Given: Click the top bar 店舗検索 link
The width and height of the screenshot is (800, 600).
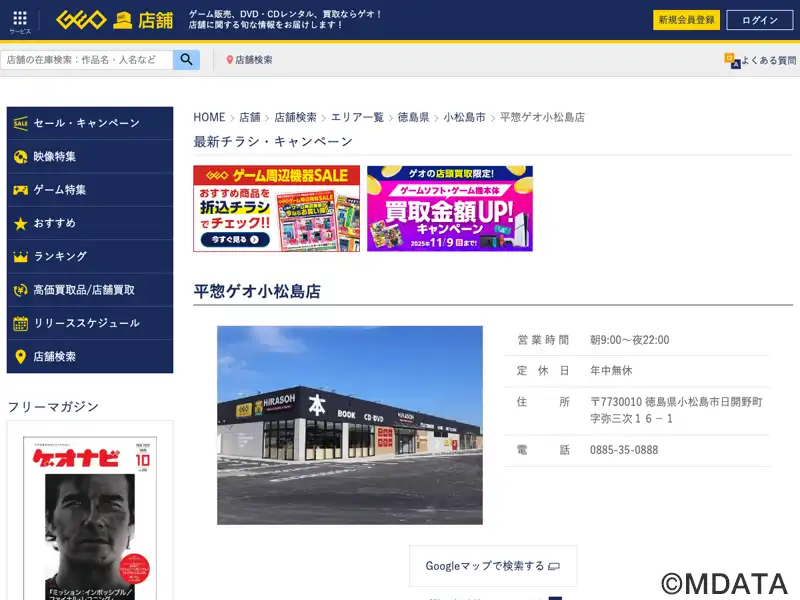Looking at the screenshot, I should [249, 60].
